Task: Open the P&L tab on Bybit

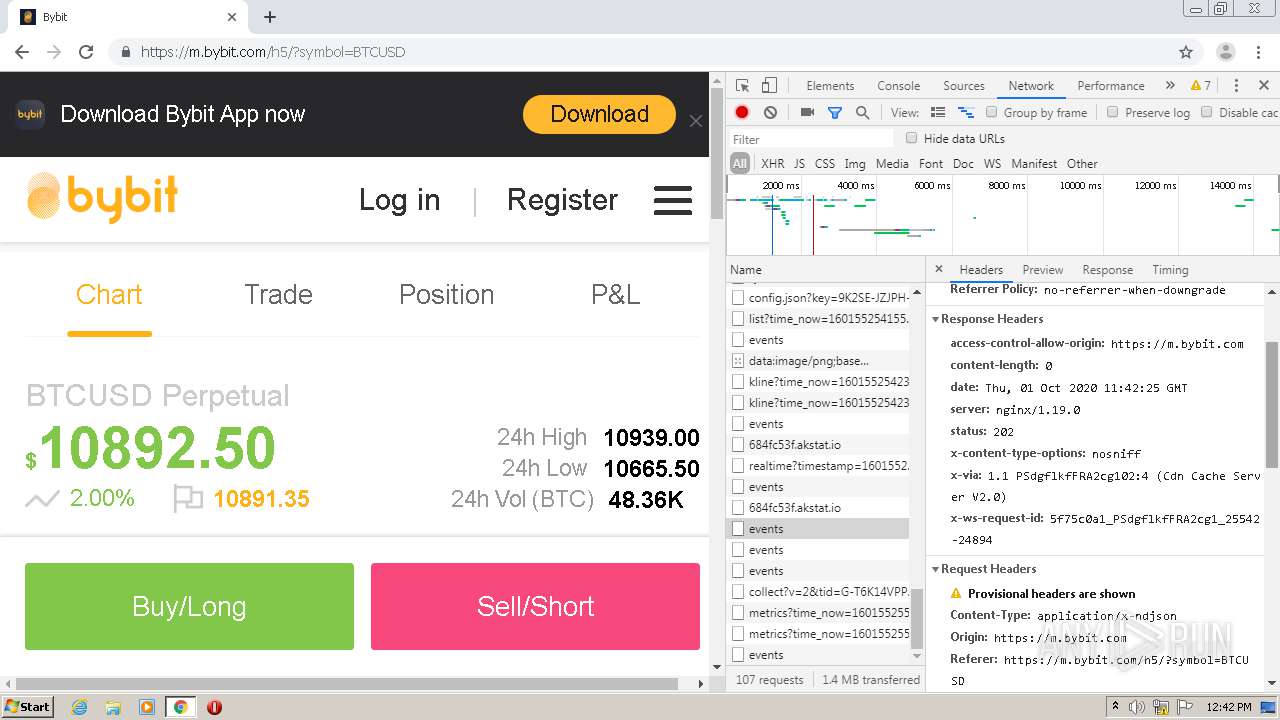Action: pyautogui.click(x=616, y=295)
